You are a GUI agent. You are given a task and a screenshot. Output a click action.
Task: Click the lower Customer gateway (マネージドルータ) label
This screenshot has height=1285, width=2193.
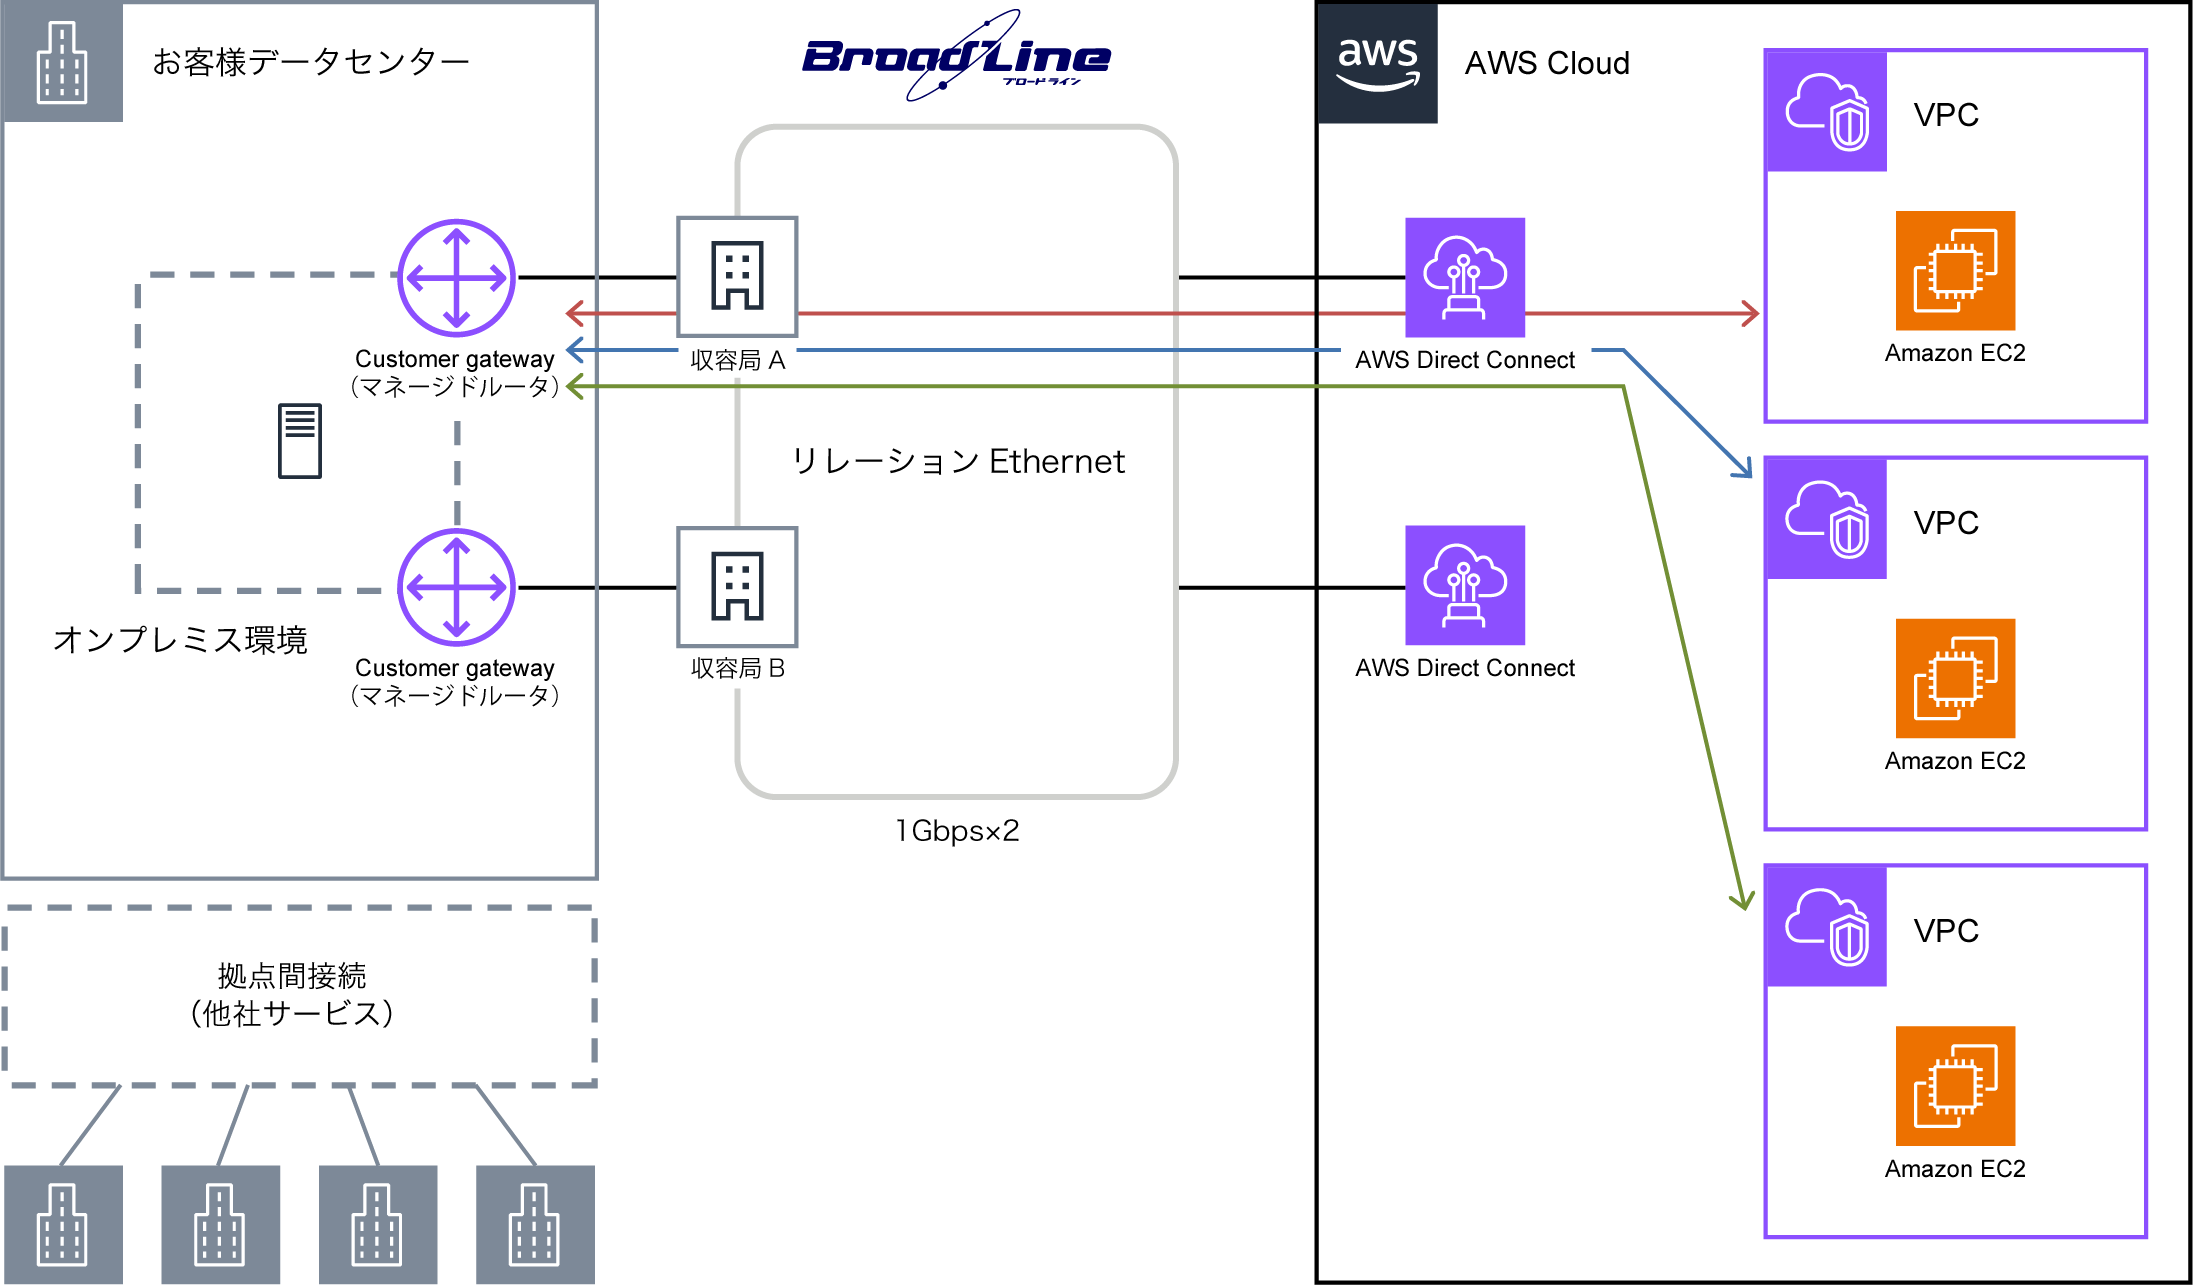[x=455, y=682]
